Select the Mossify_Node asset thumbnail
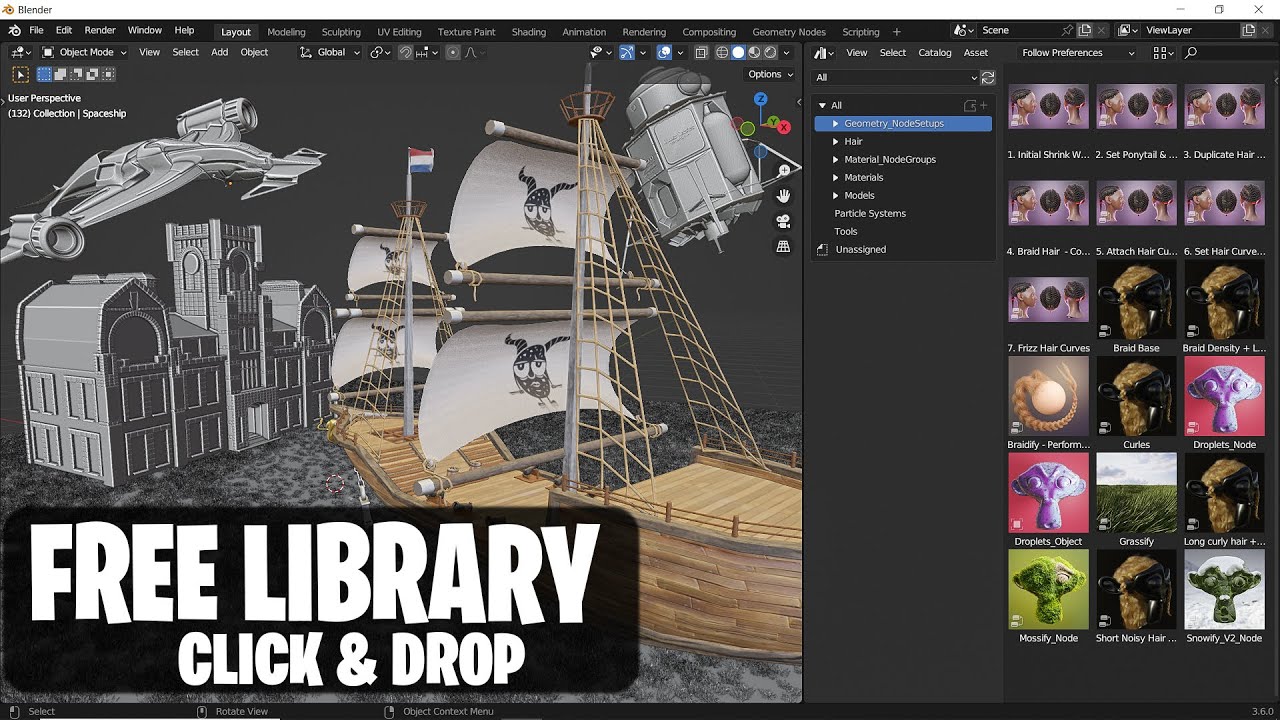This screenshot has height=720, width=1280. 1048,590
